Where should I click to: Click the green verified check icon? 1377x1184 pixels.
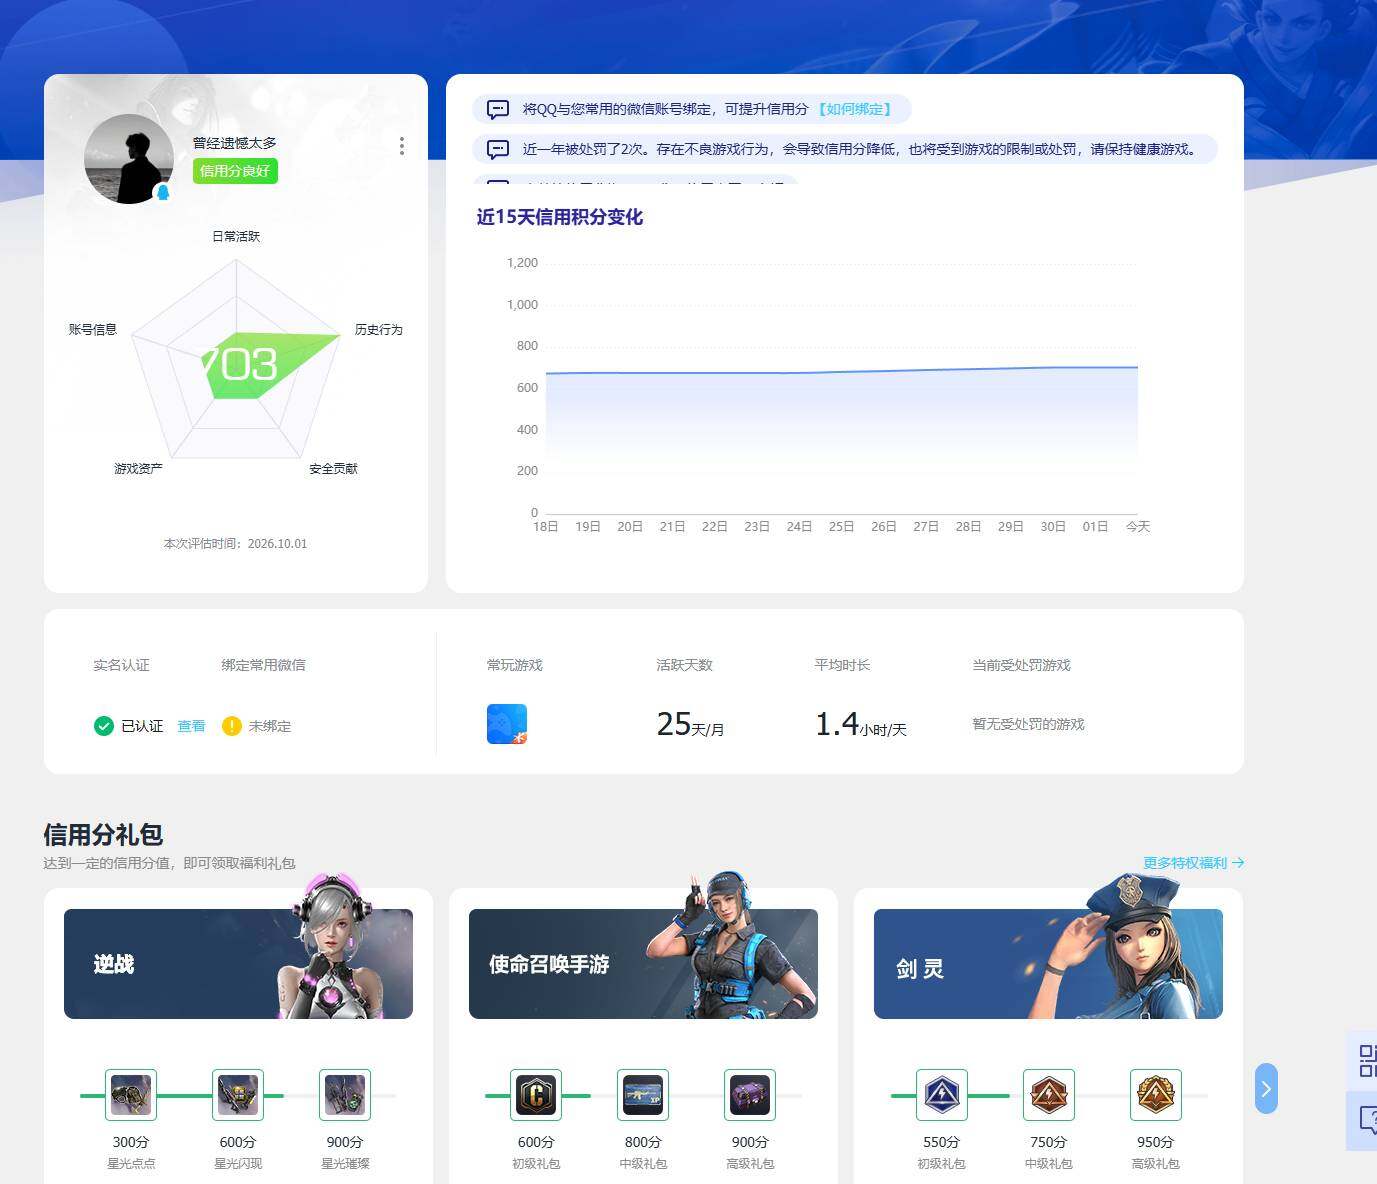[x=104, y=726]
